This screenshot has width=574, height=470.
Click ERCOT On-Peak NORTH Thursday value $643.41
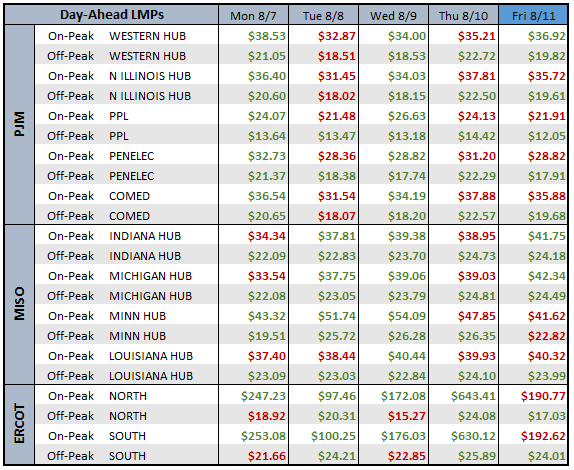pos(473,396)
